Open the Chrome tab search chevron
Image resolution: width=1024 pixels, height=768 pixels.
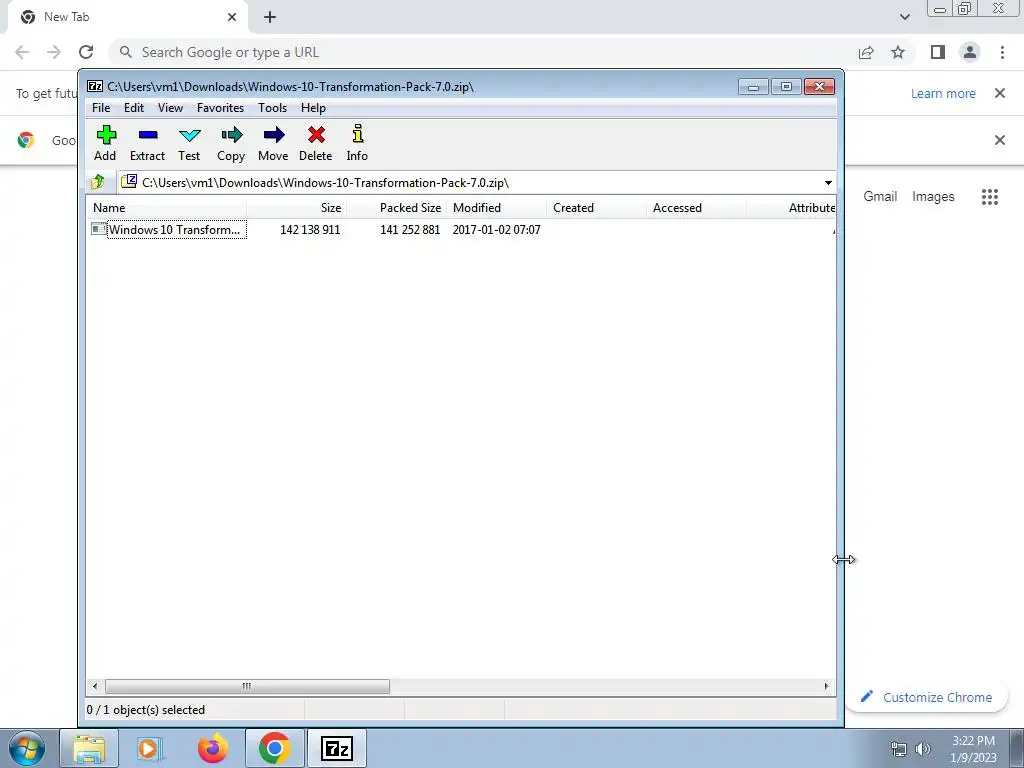904,17
